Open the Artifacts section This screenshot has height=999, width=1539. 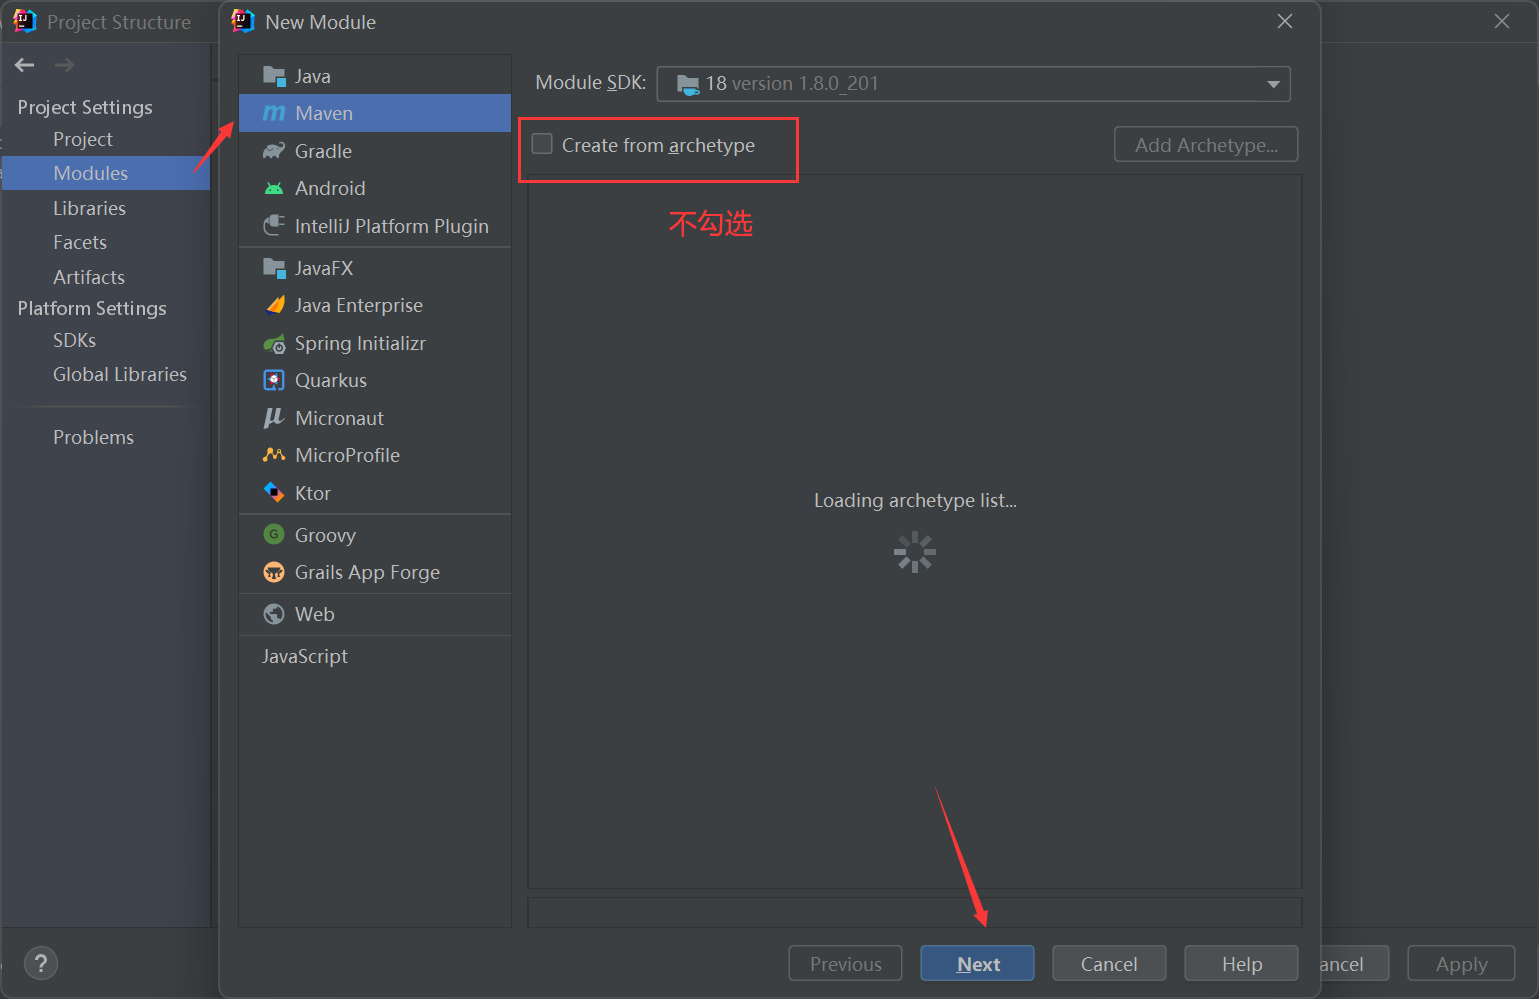[88, 276]
